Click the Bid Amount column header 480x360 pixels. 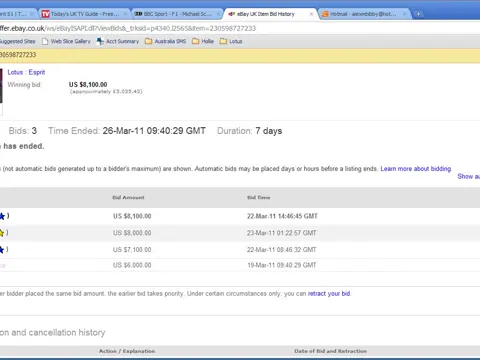128,198
